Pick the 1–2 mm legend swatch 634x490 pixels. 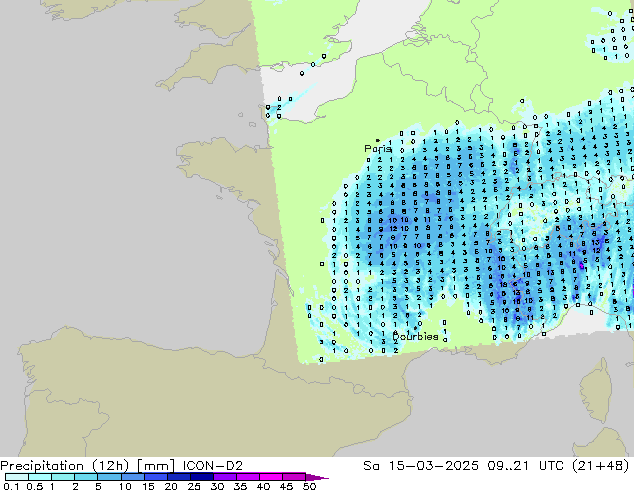tap(63, 477)
